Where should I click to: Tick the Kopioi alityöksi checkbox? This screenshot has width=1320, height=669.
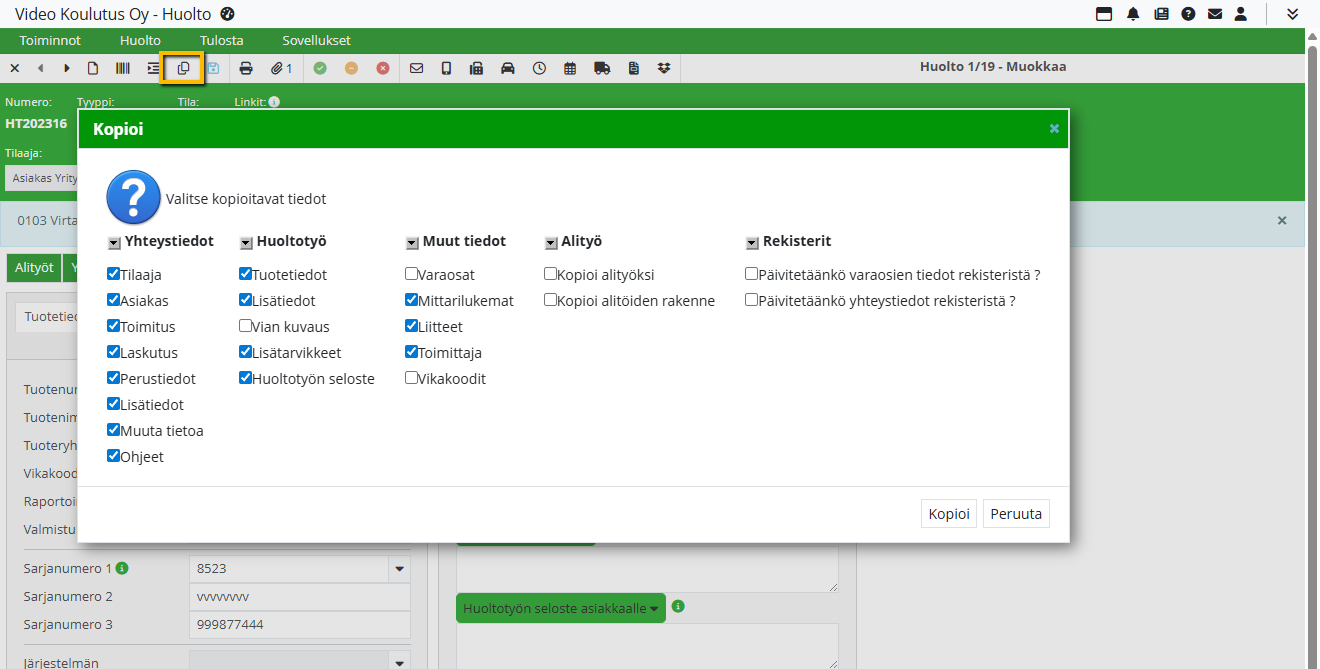551,274
